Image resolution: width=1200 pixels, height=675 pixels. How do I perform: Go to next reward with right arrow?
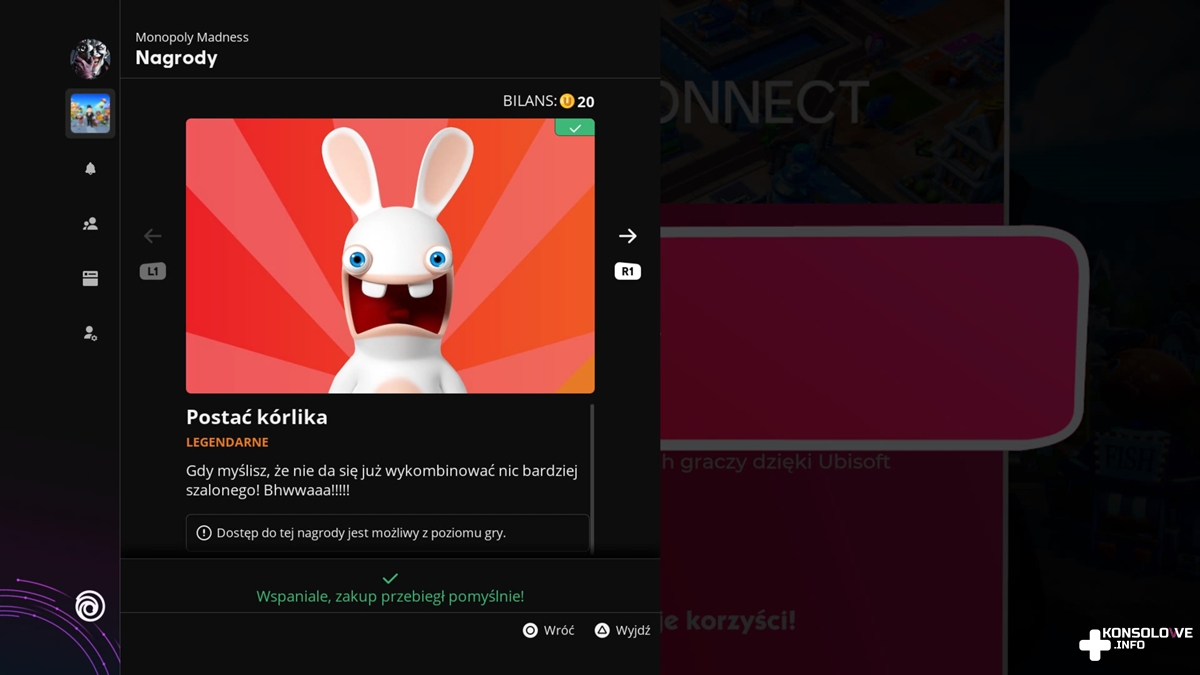tap(627, 236)
